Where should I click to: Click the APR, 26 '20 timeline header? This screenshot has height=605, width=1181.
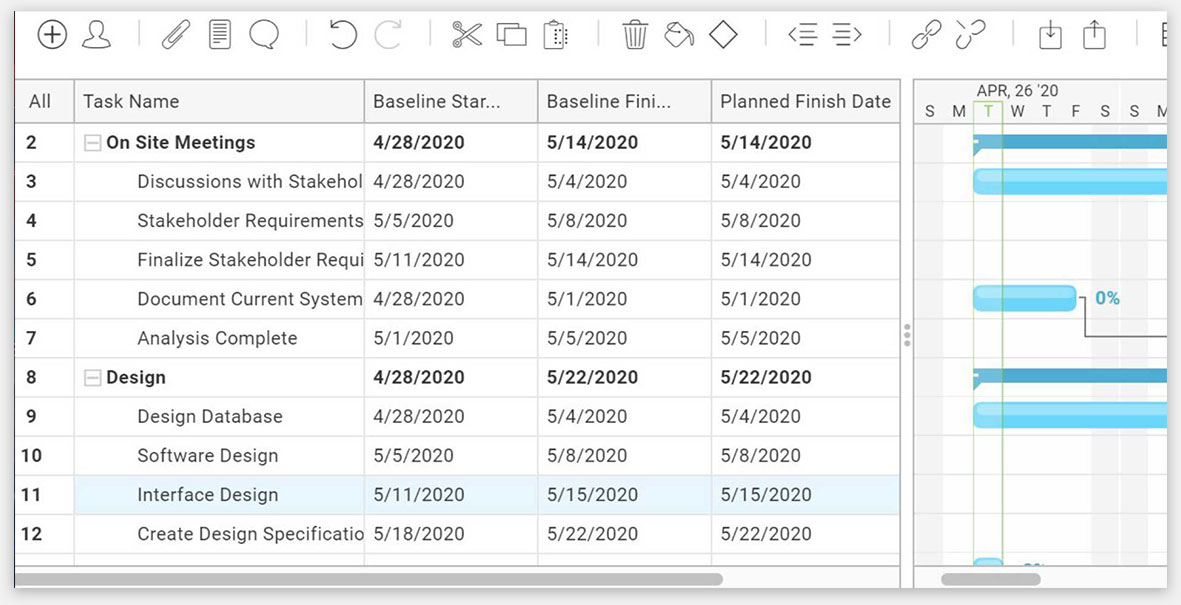click(1018, 91)
